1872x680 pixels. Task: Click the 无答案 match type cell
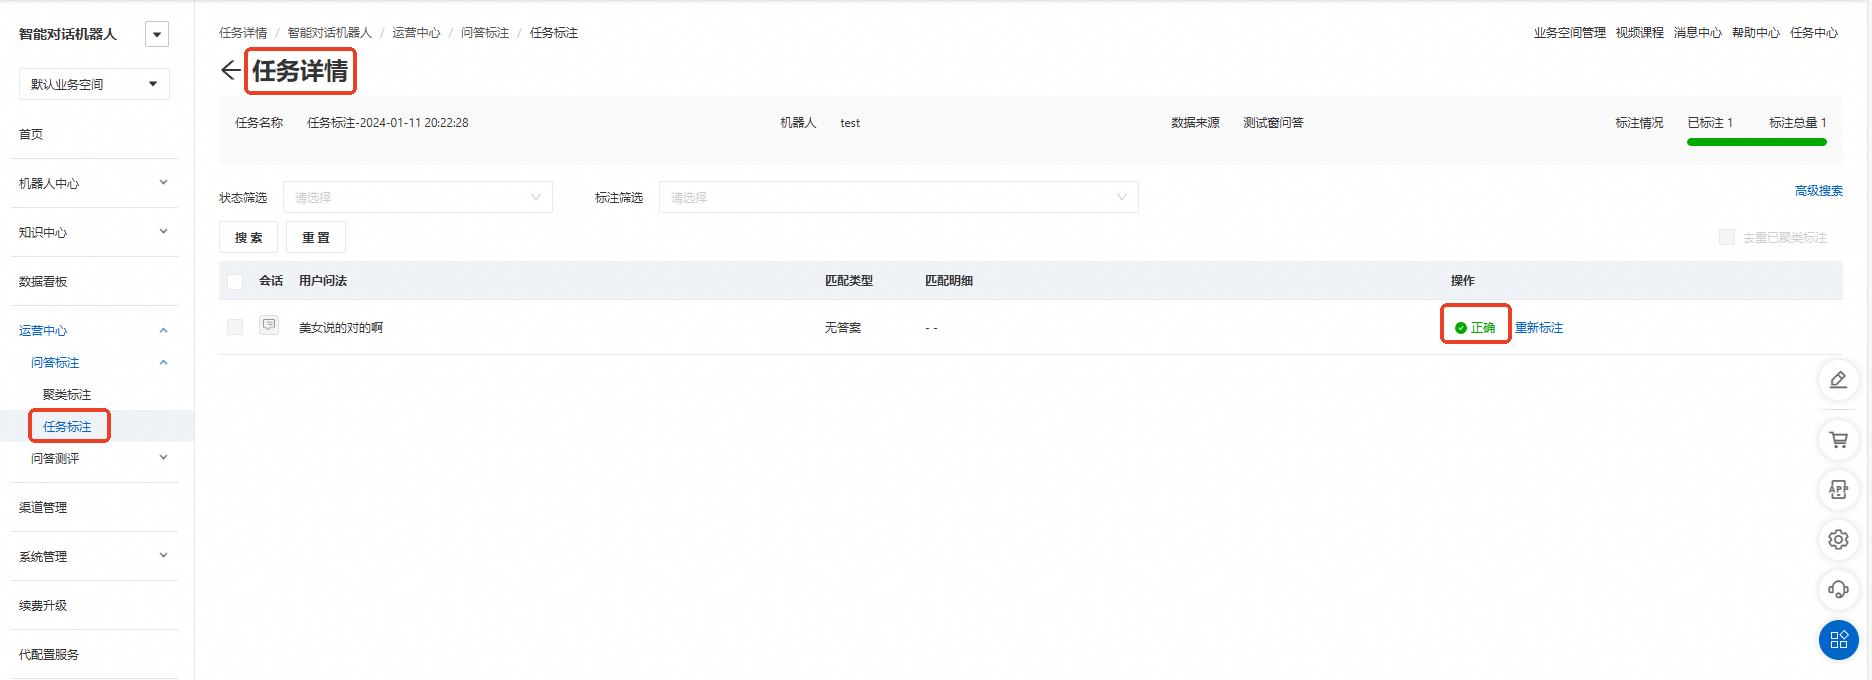pos(843,328)
